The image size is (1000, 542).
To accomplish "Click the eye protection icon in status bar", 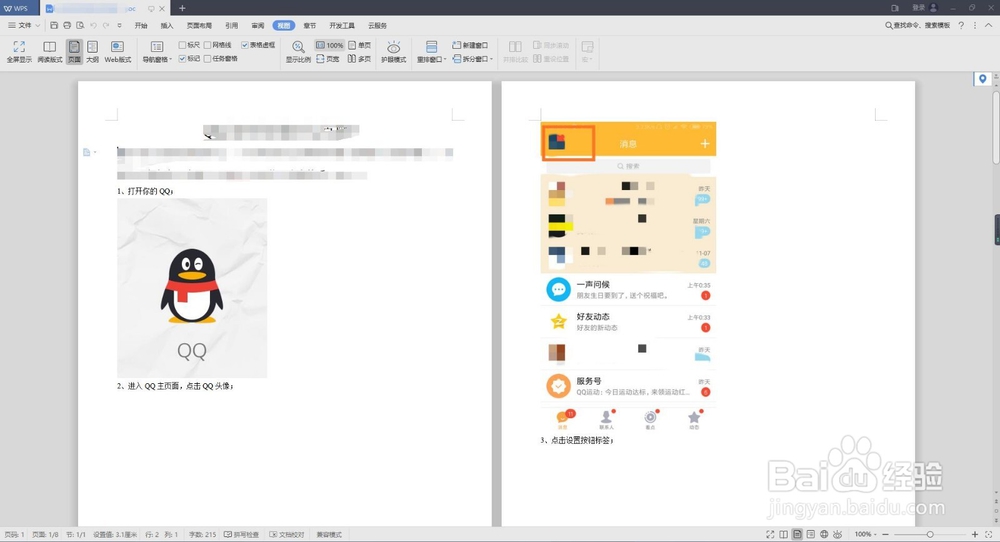I will (837, 534).
